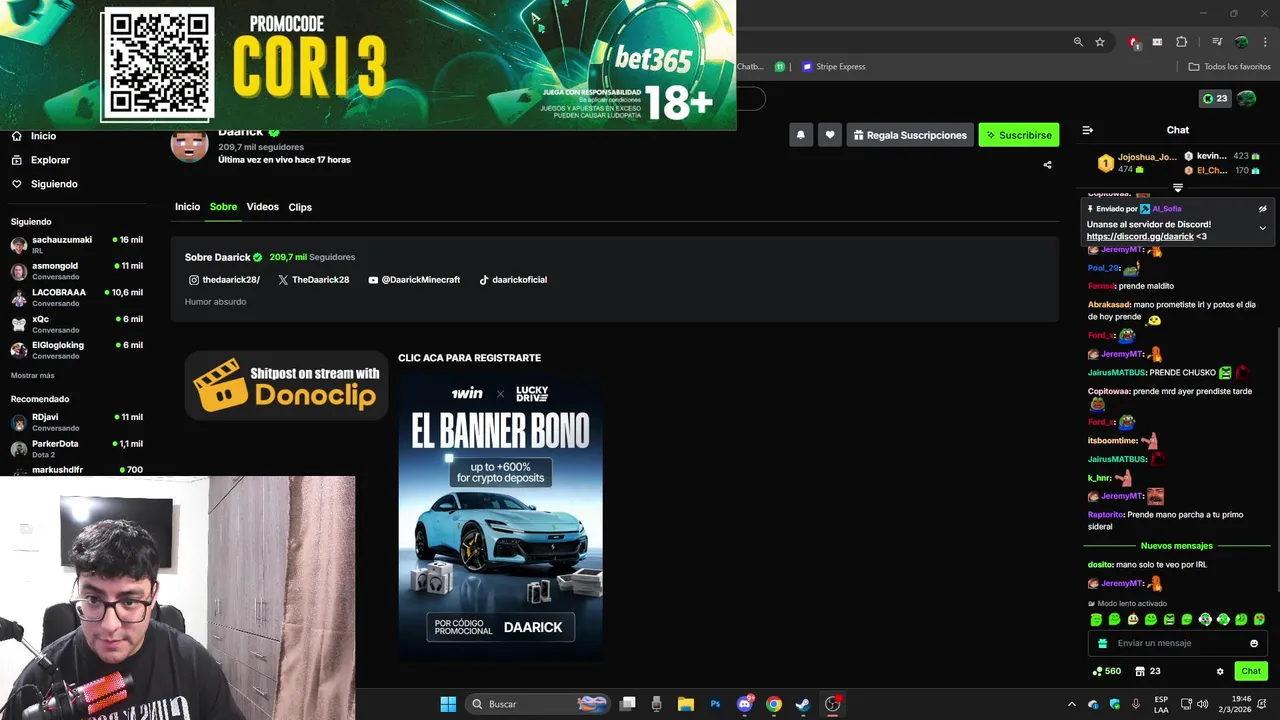1280x720 pixels.
Task: Click in the Enviar un mensaje field
Action: [x=1178, y=644]
